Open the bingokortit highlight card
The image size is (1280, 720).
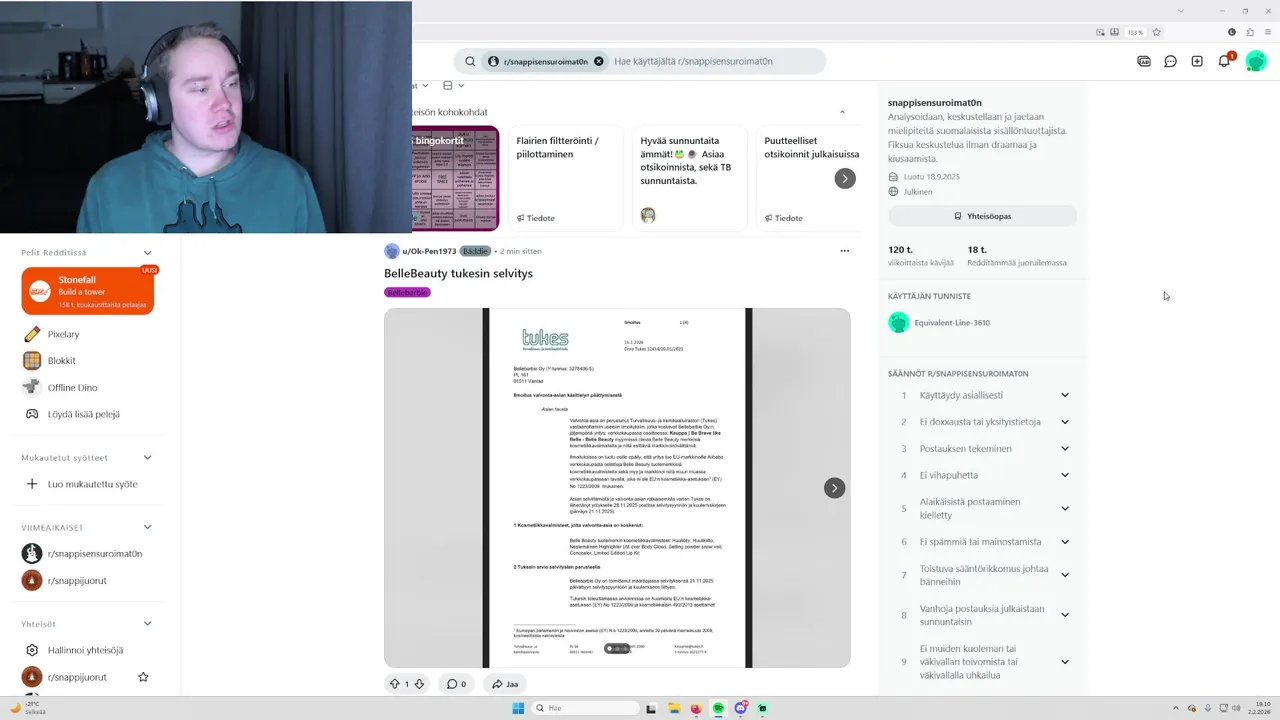point(455,179)
